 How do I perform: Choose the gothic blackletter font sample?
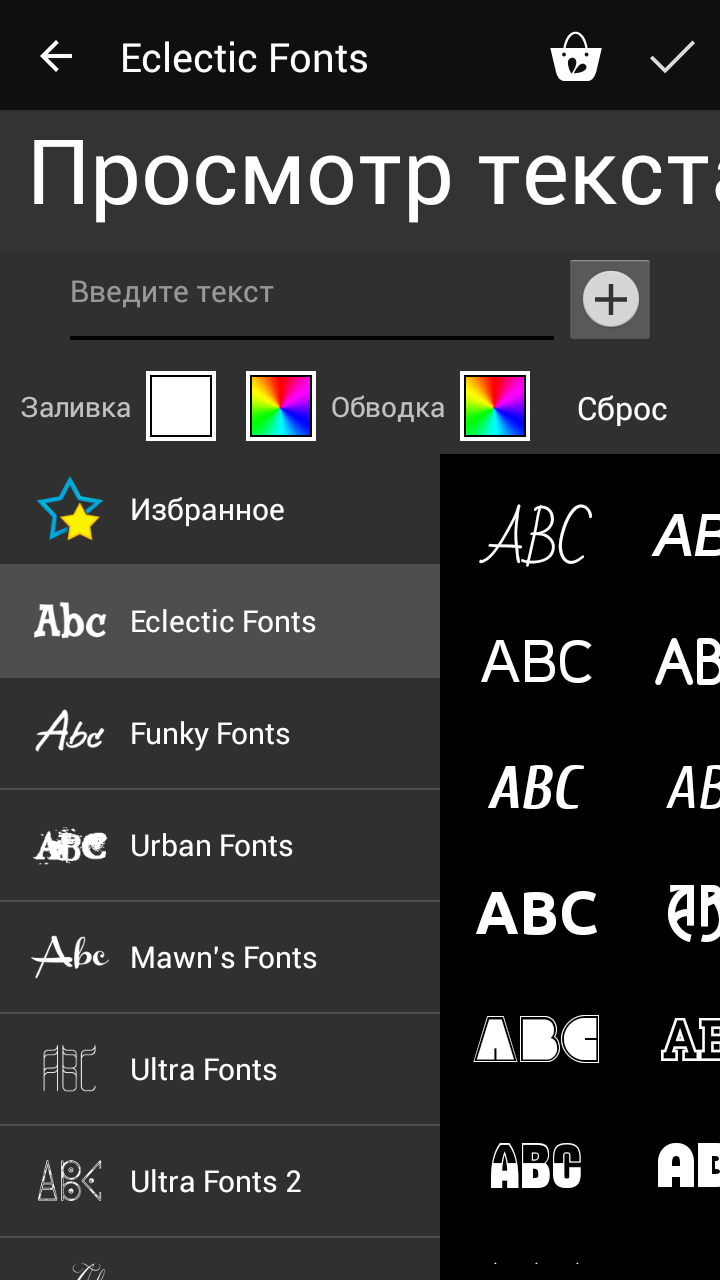click(x=694, y=913)
